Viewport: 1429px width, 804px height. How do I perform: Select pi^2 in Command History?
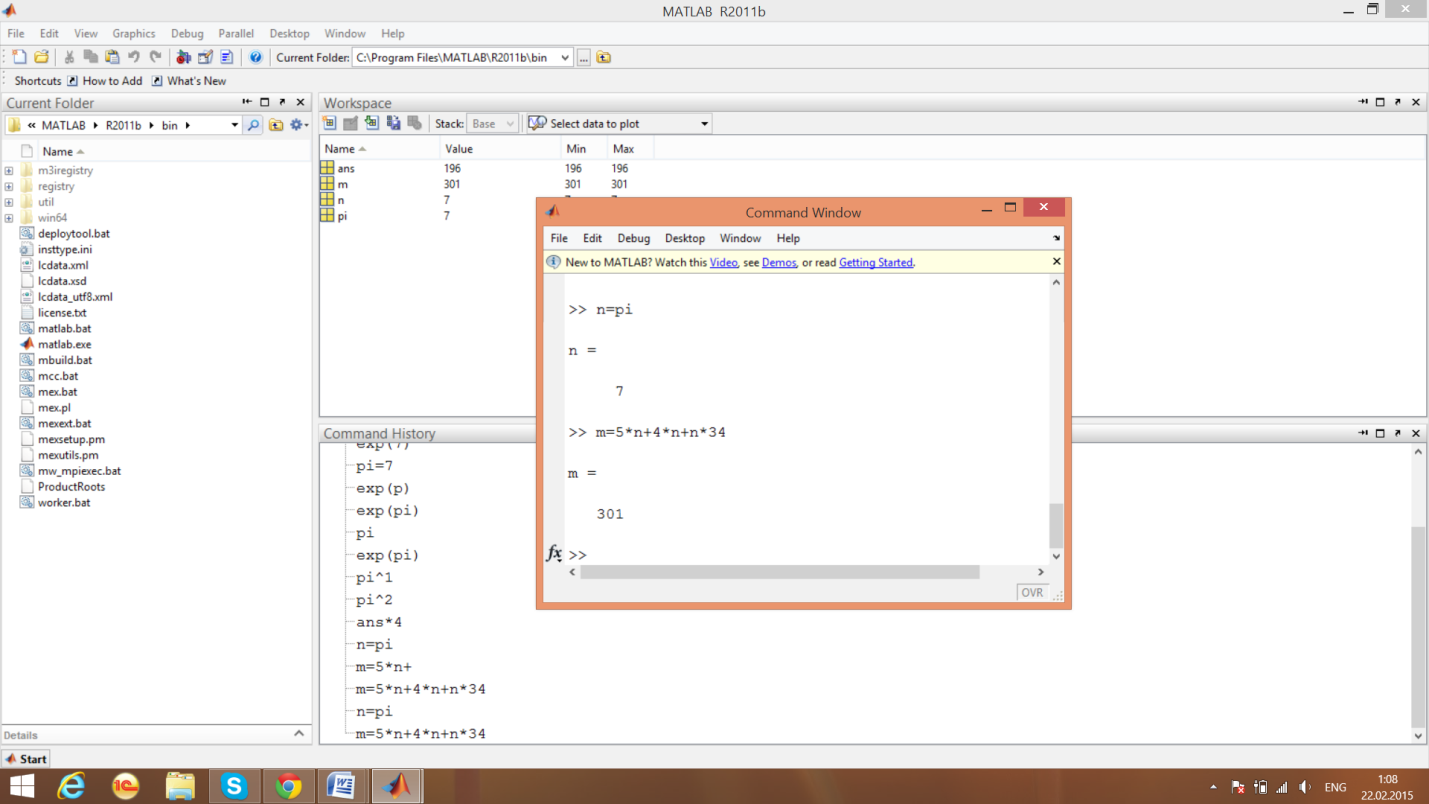[x=375, y=600]
